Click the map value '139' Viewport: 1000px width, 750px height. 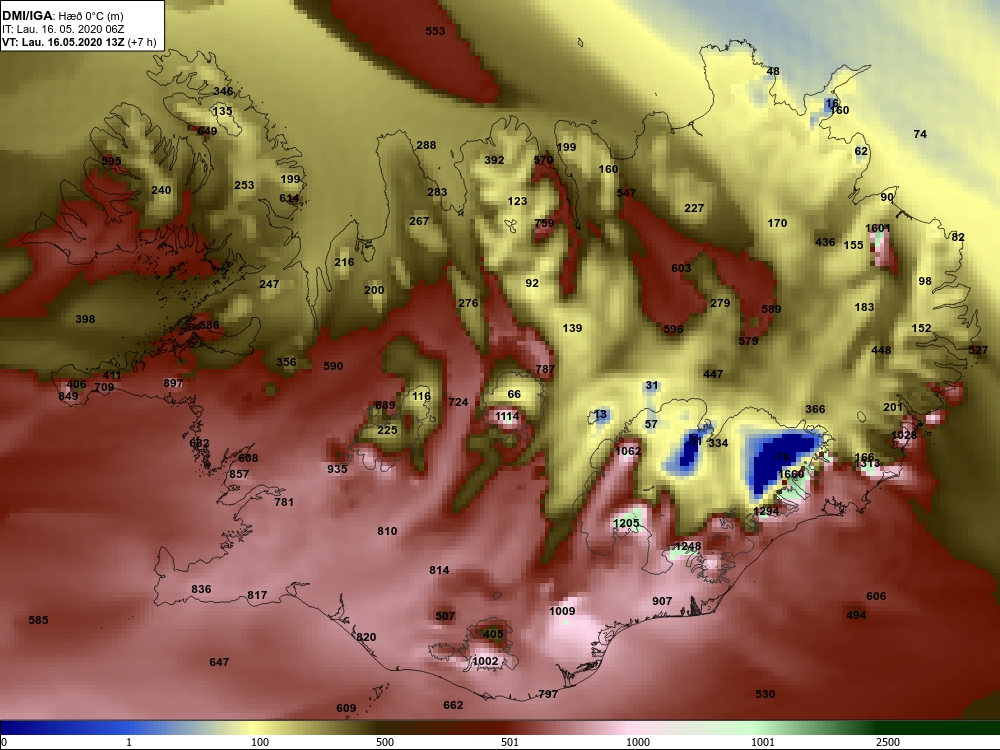(x=572, y=328)
